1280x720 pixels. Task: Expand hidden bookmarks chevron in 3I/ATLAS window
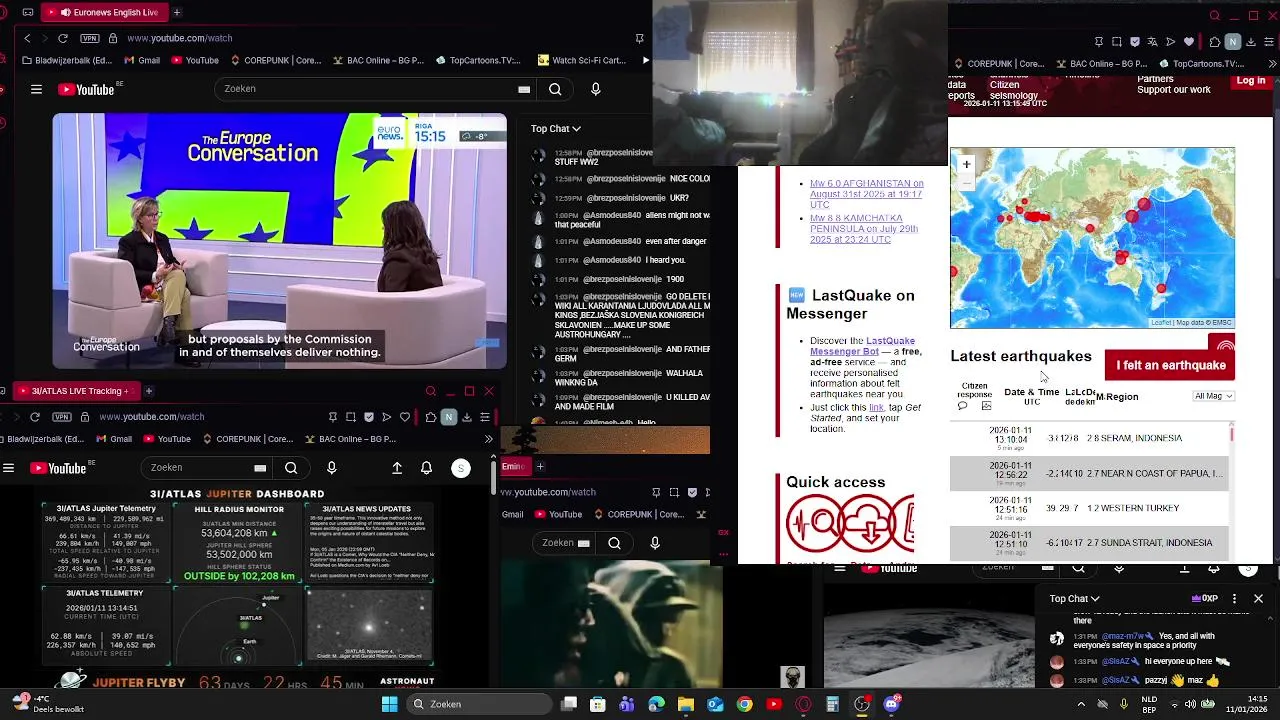pos(488,439)
